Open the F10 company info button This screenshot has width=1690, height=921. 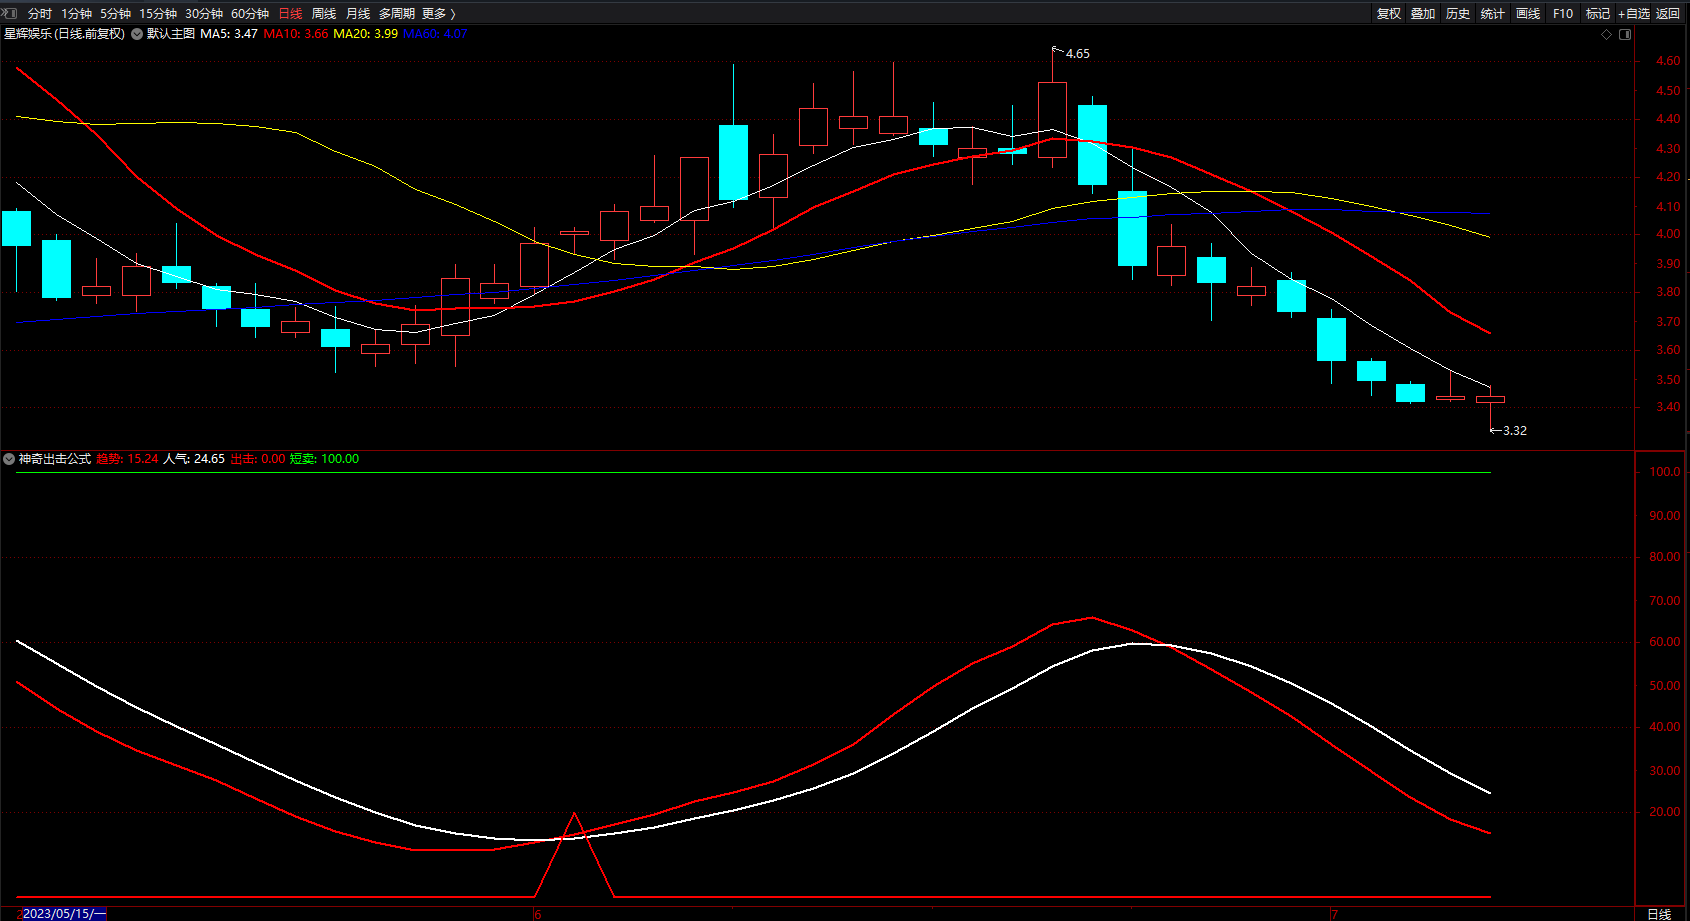[x=1563, y=13]
